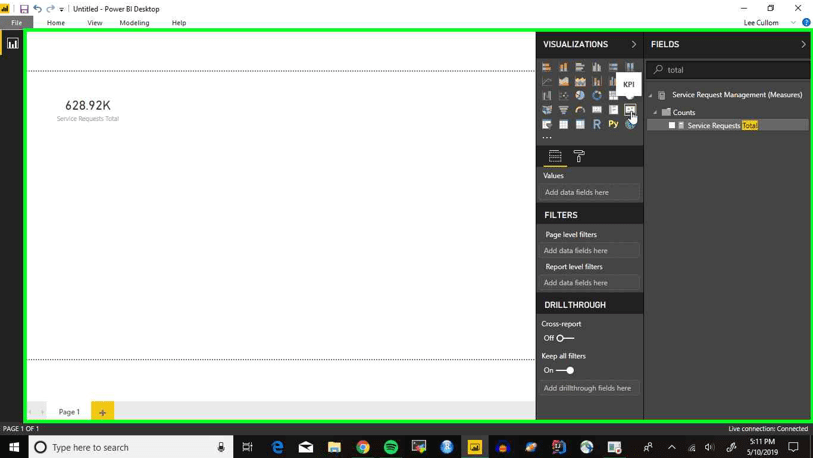Focus the Fields search box containing total
This screenshot has width=814, height=460.
728,70
